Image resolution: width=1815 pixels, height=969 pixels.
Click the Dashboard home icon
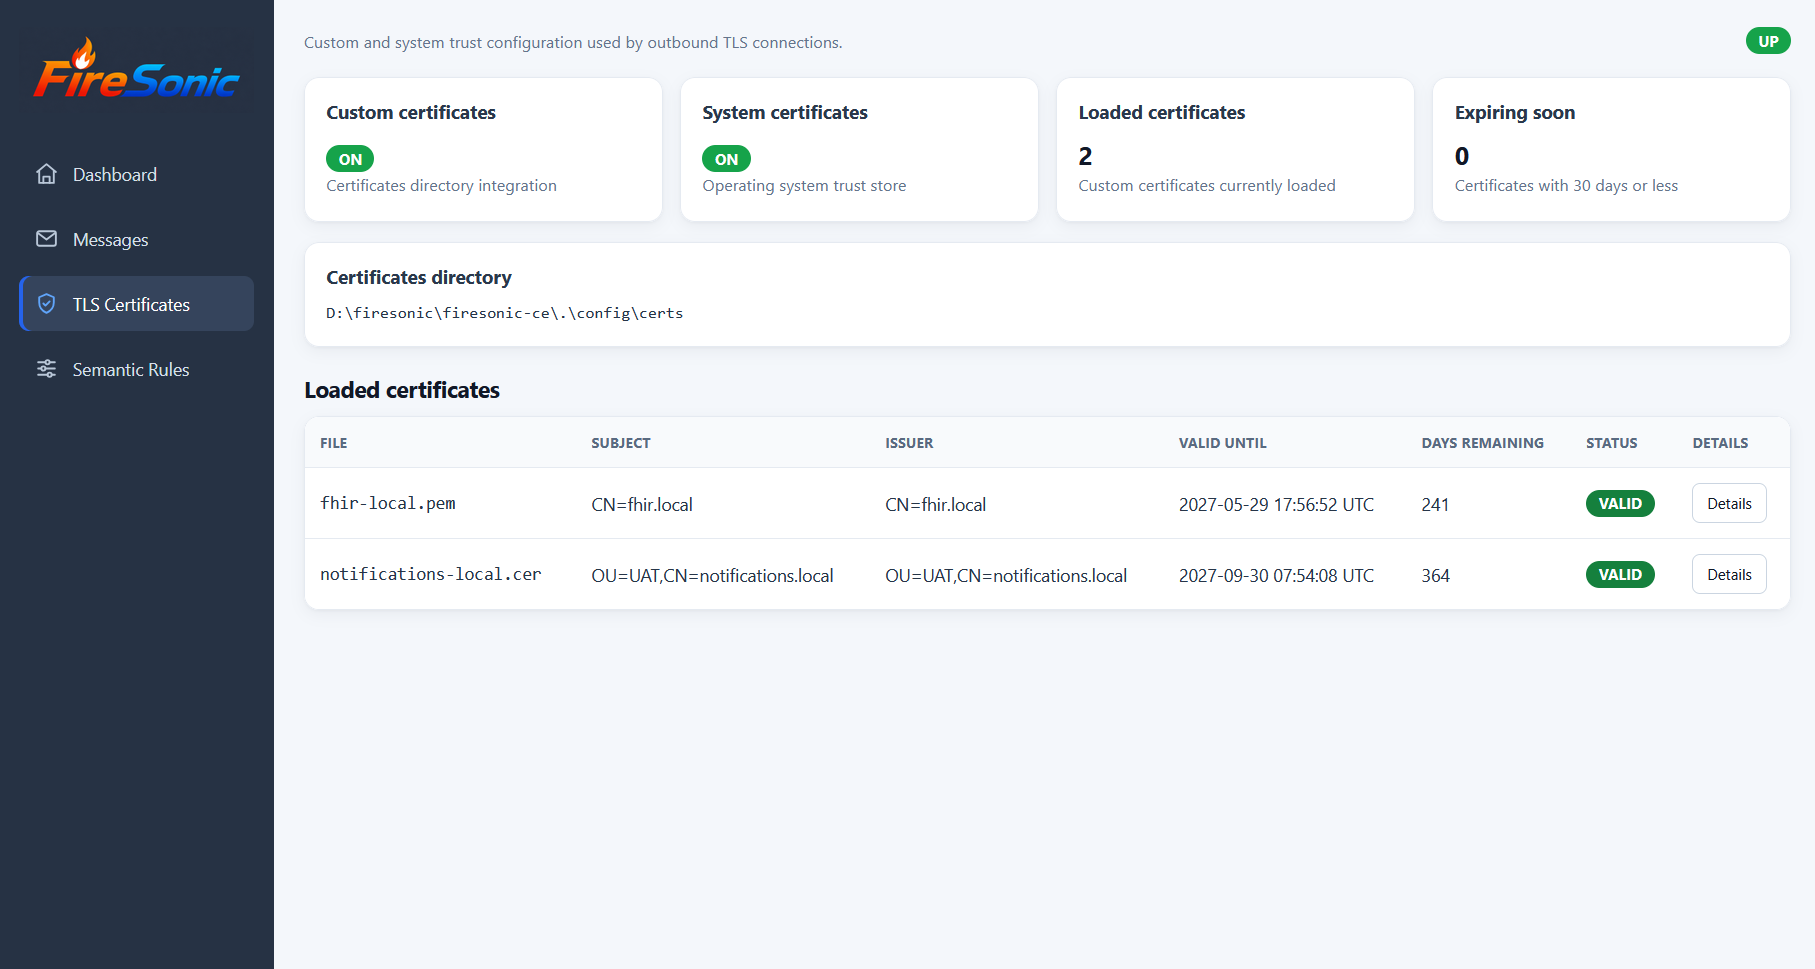click(x=46, y=174)
